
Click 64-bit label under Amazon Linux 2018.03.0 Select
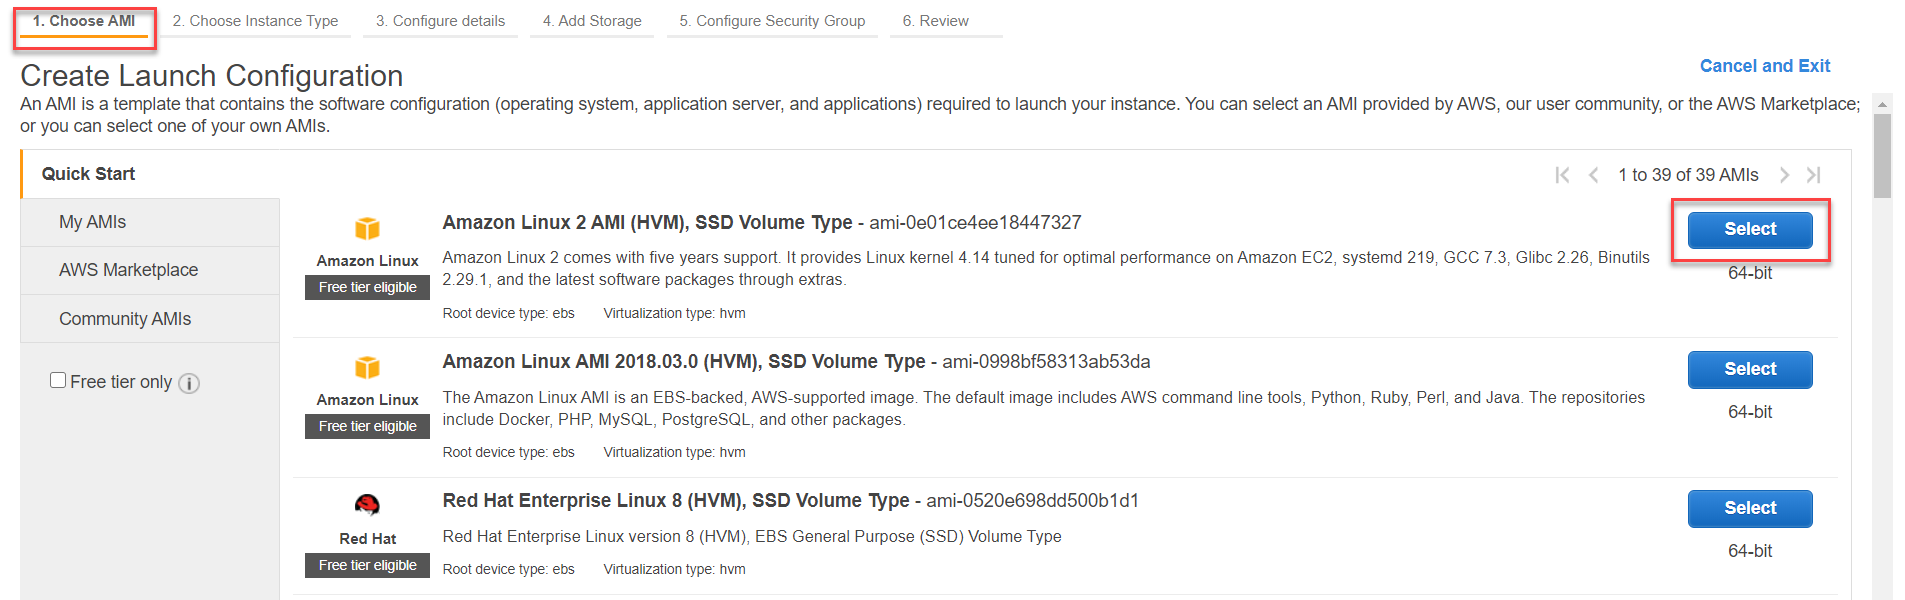tap(1750, 412)
